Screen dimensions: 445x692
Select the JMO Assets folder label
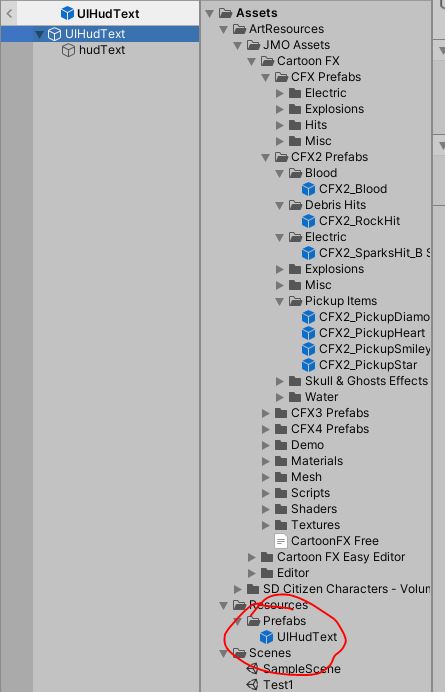[297, 45]
